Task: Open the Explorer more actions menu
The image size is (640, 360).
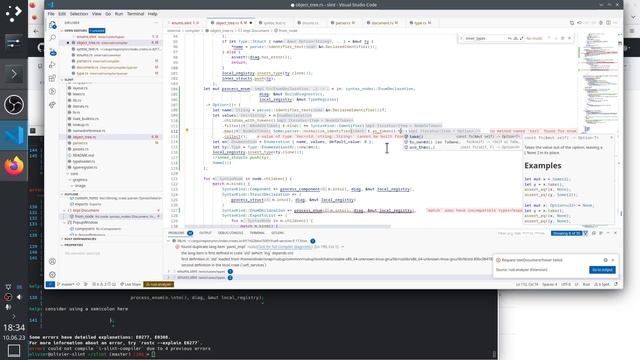Action: pos(156,23)
